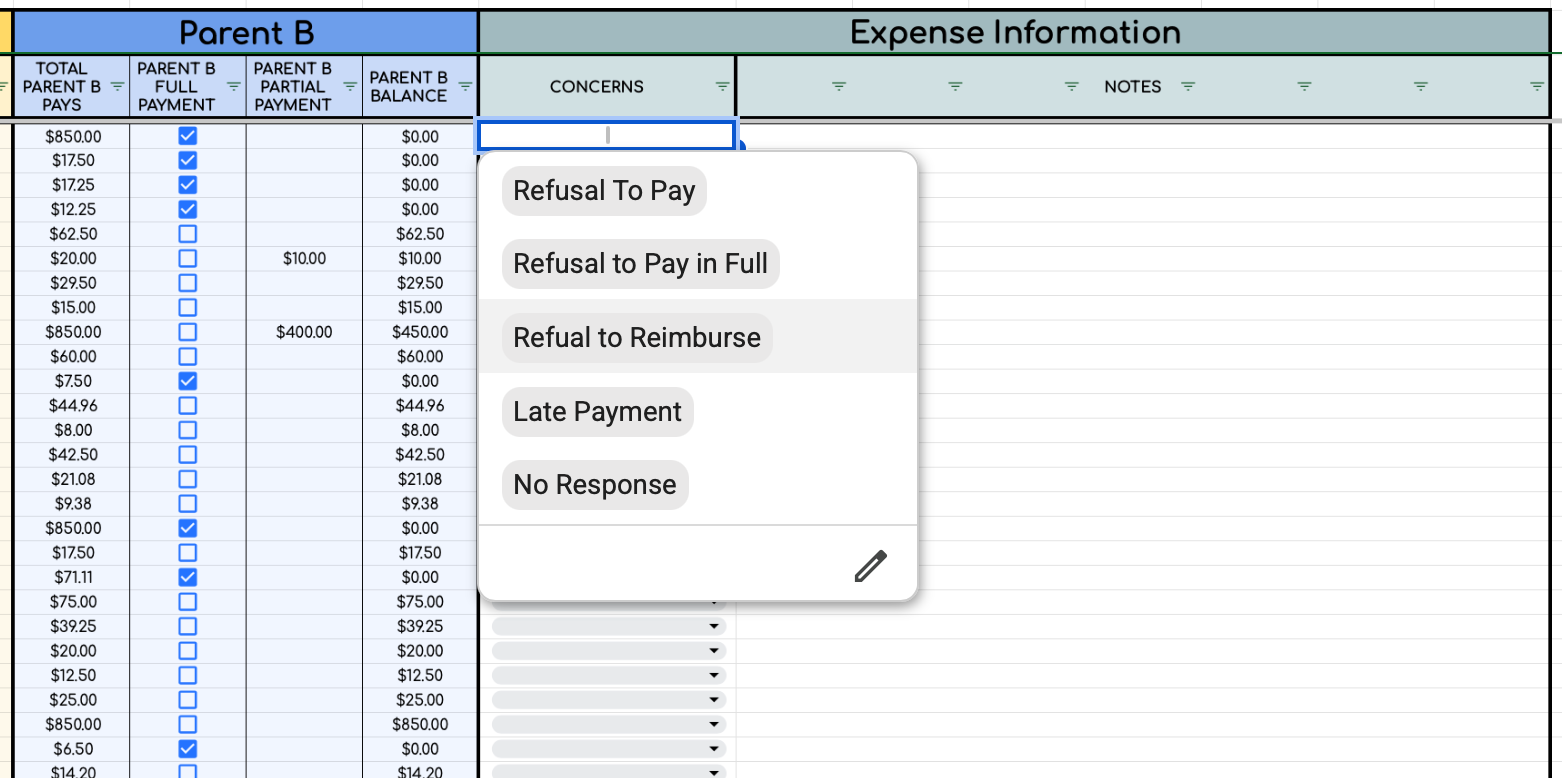Select the $9.38 balance cell

tap(420, 504)
